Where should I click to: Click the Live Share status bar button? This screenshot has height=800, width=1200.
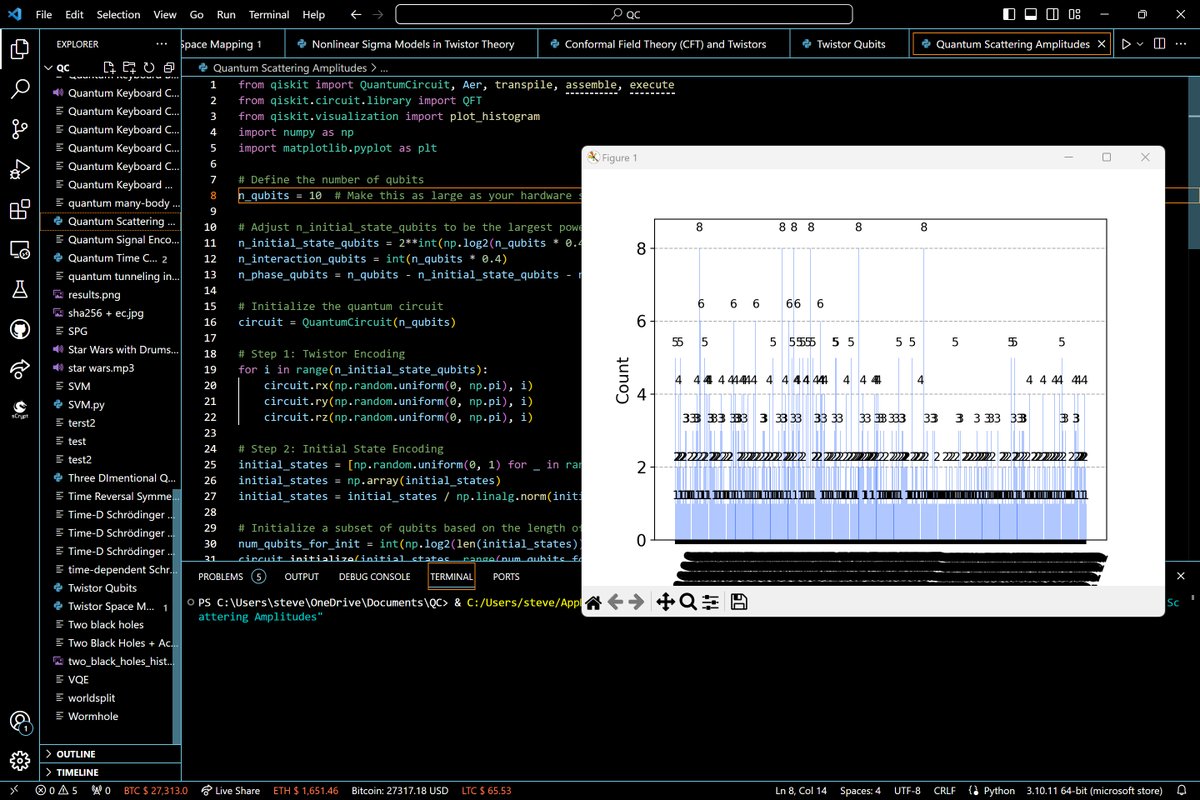[x=229, y=791]
